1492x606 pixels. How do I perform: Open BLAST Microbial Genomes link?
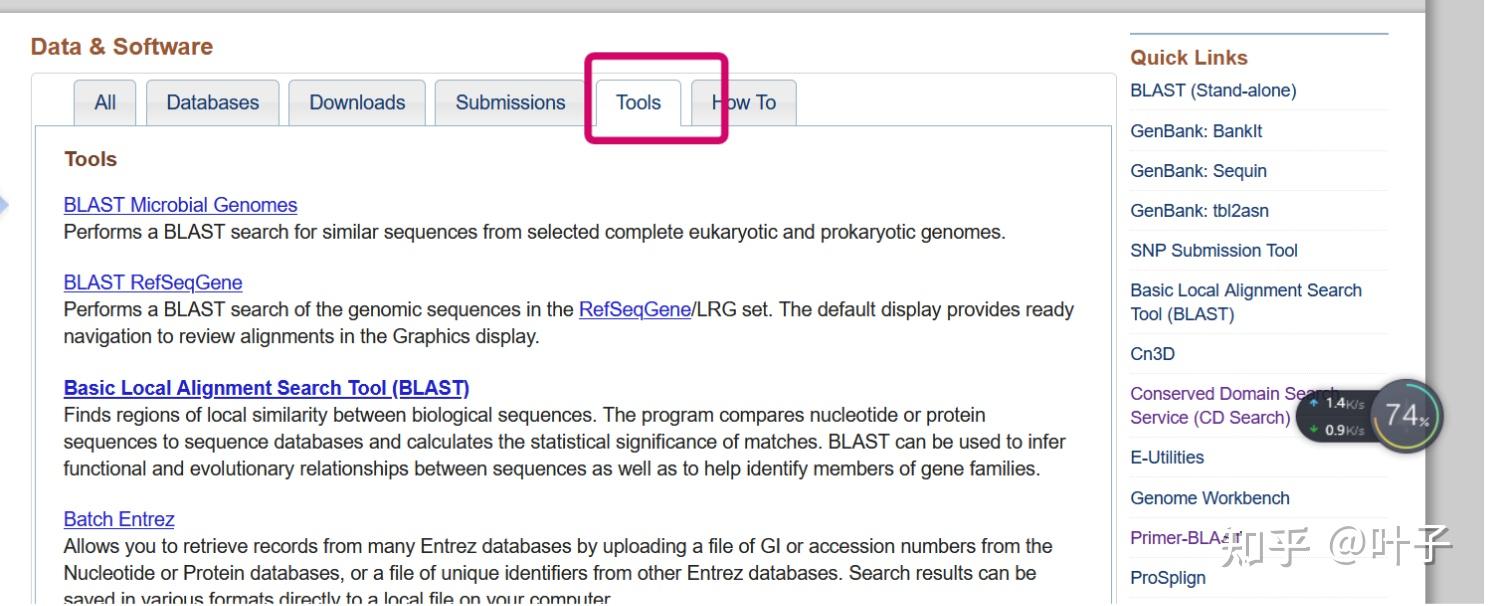180,205
